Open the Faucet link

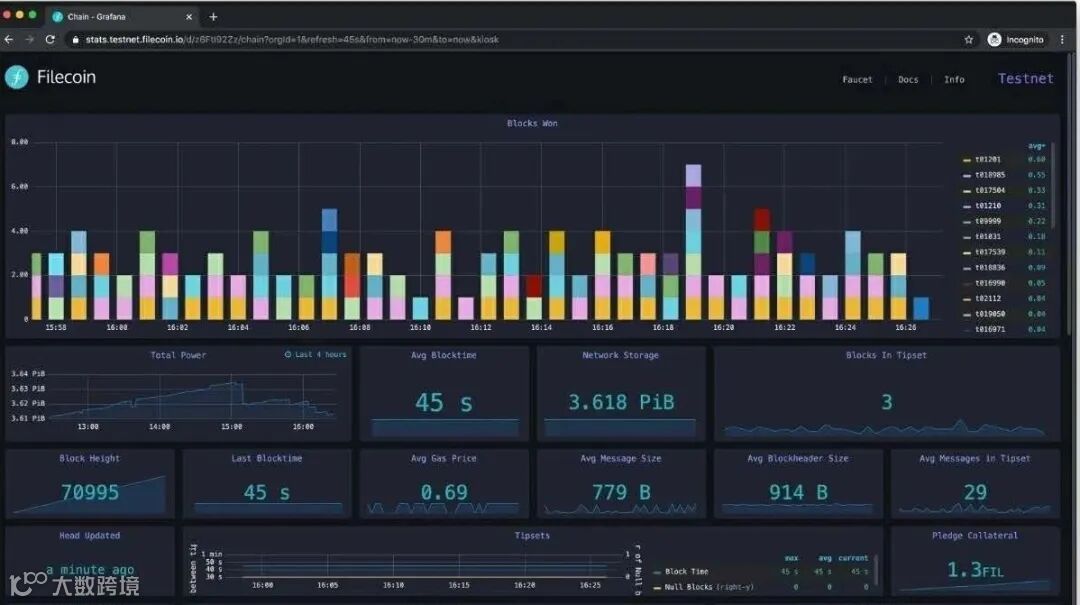coord(857,79)
